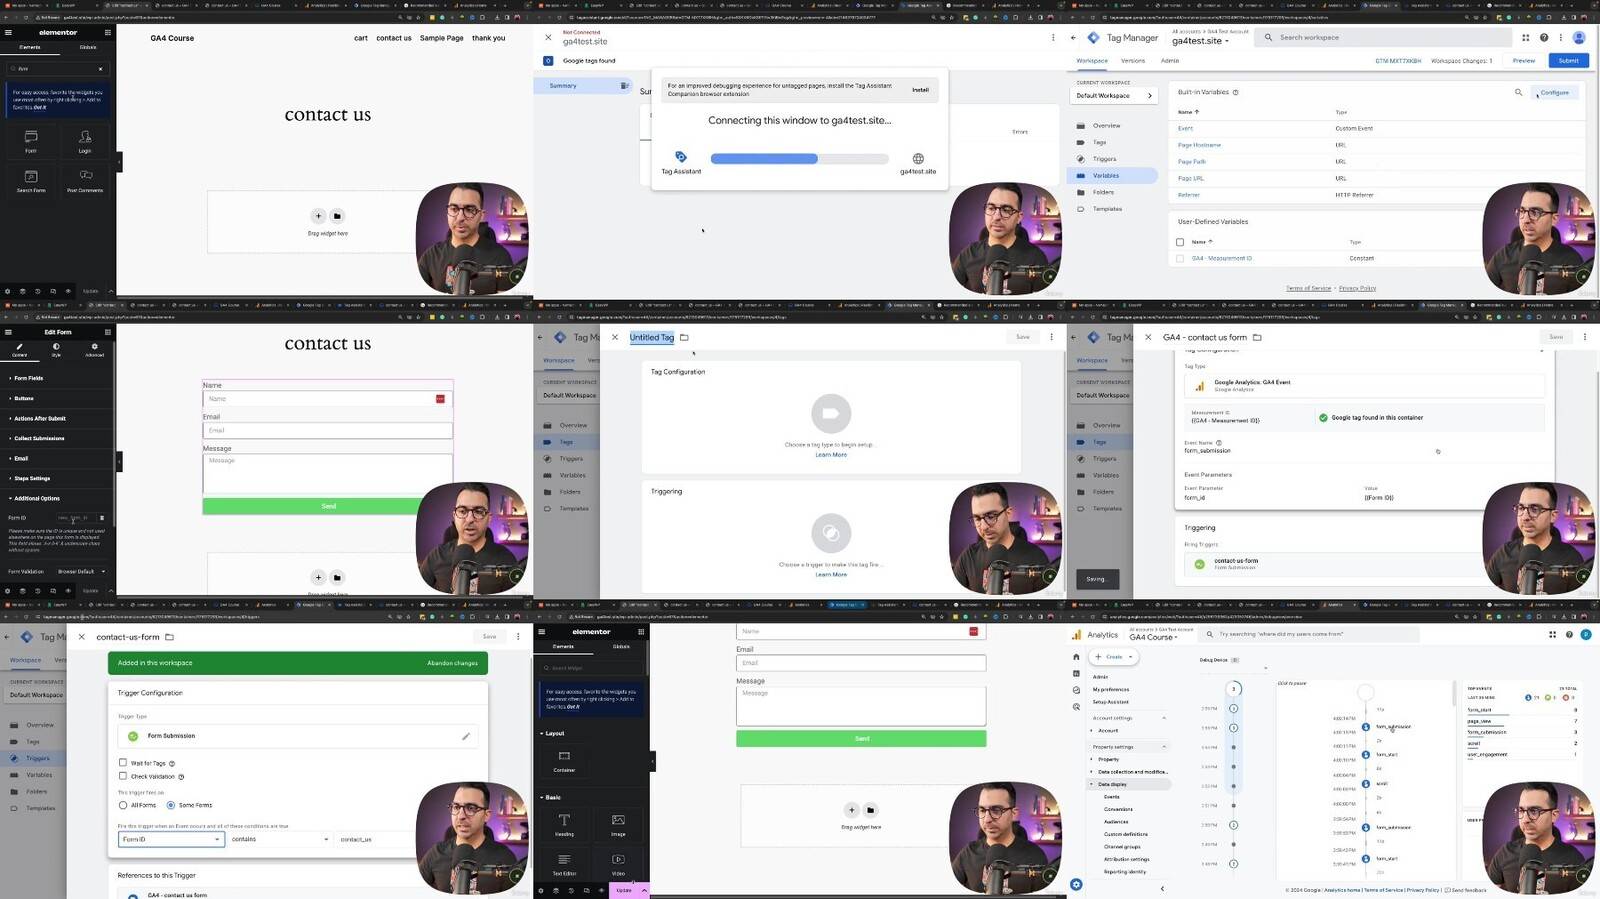Screen dimensions: 1600x899
Task: Open the Create dropdown in Analytics Admin
Action: point(1114,657)
